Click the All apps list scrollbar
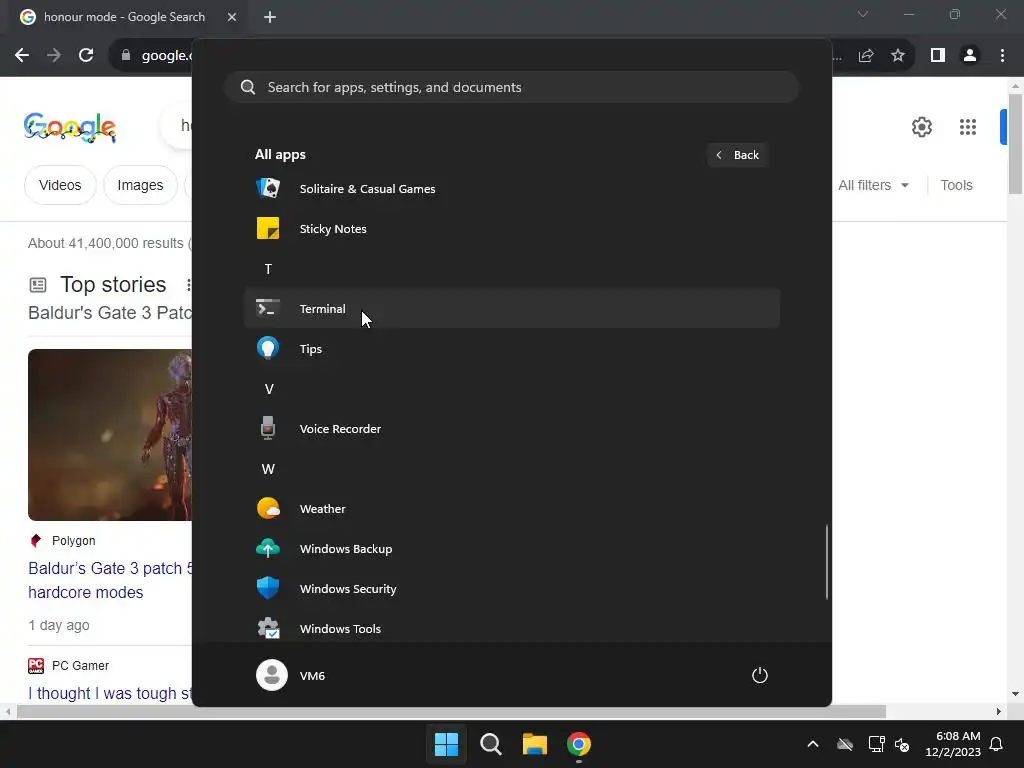The height and width of the screenshot is (768, 1024). [x=827, y=562]
